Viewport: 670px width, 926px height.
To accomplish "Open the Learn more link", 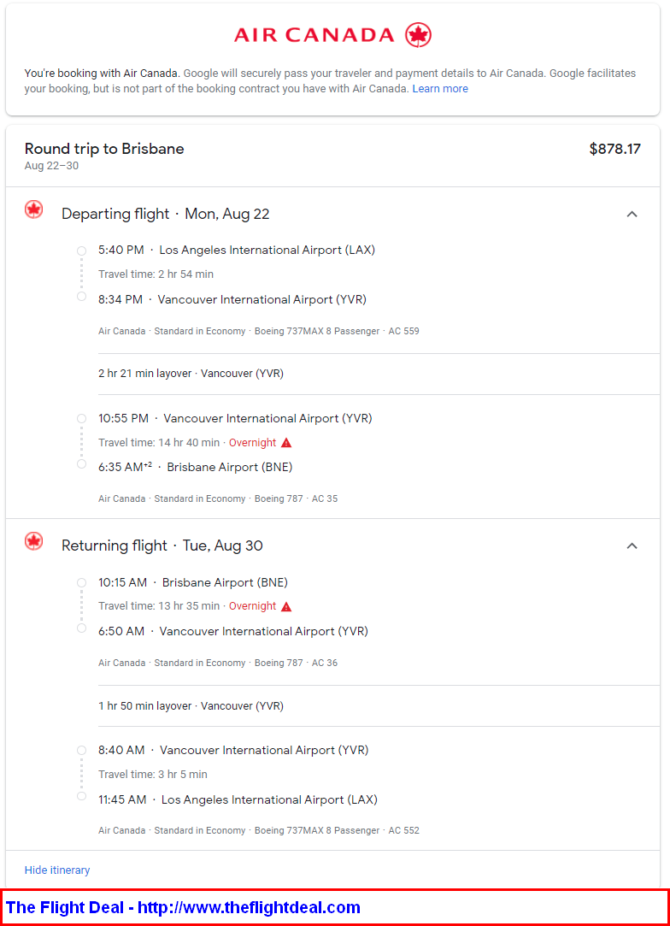I will pos(440,89).
